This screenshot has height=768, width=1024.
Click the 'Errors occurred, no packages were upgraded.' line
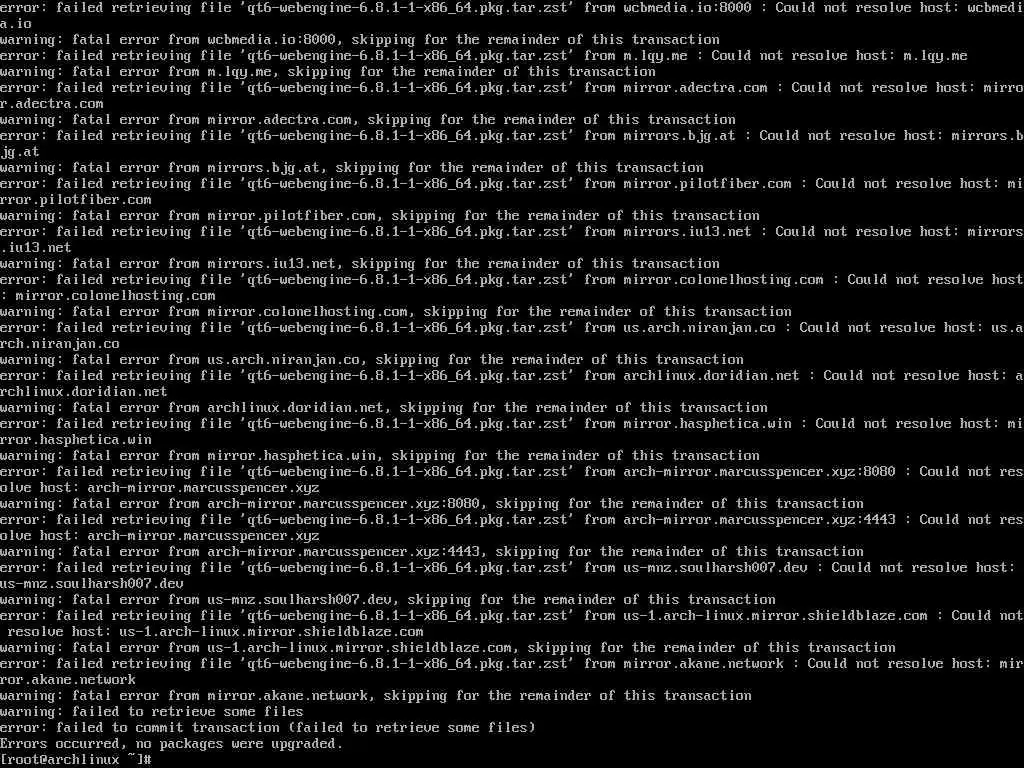[171, 743]
